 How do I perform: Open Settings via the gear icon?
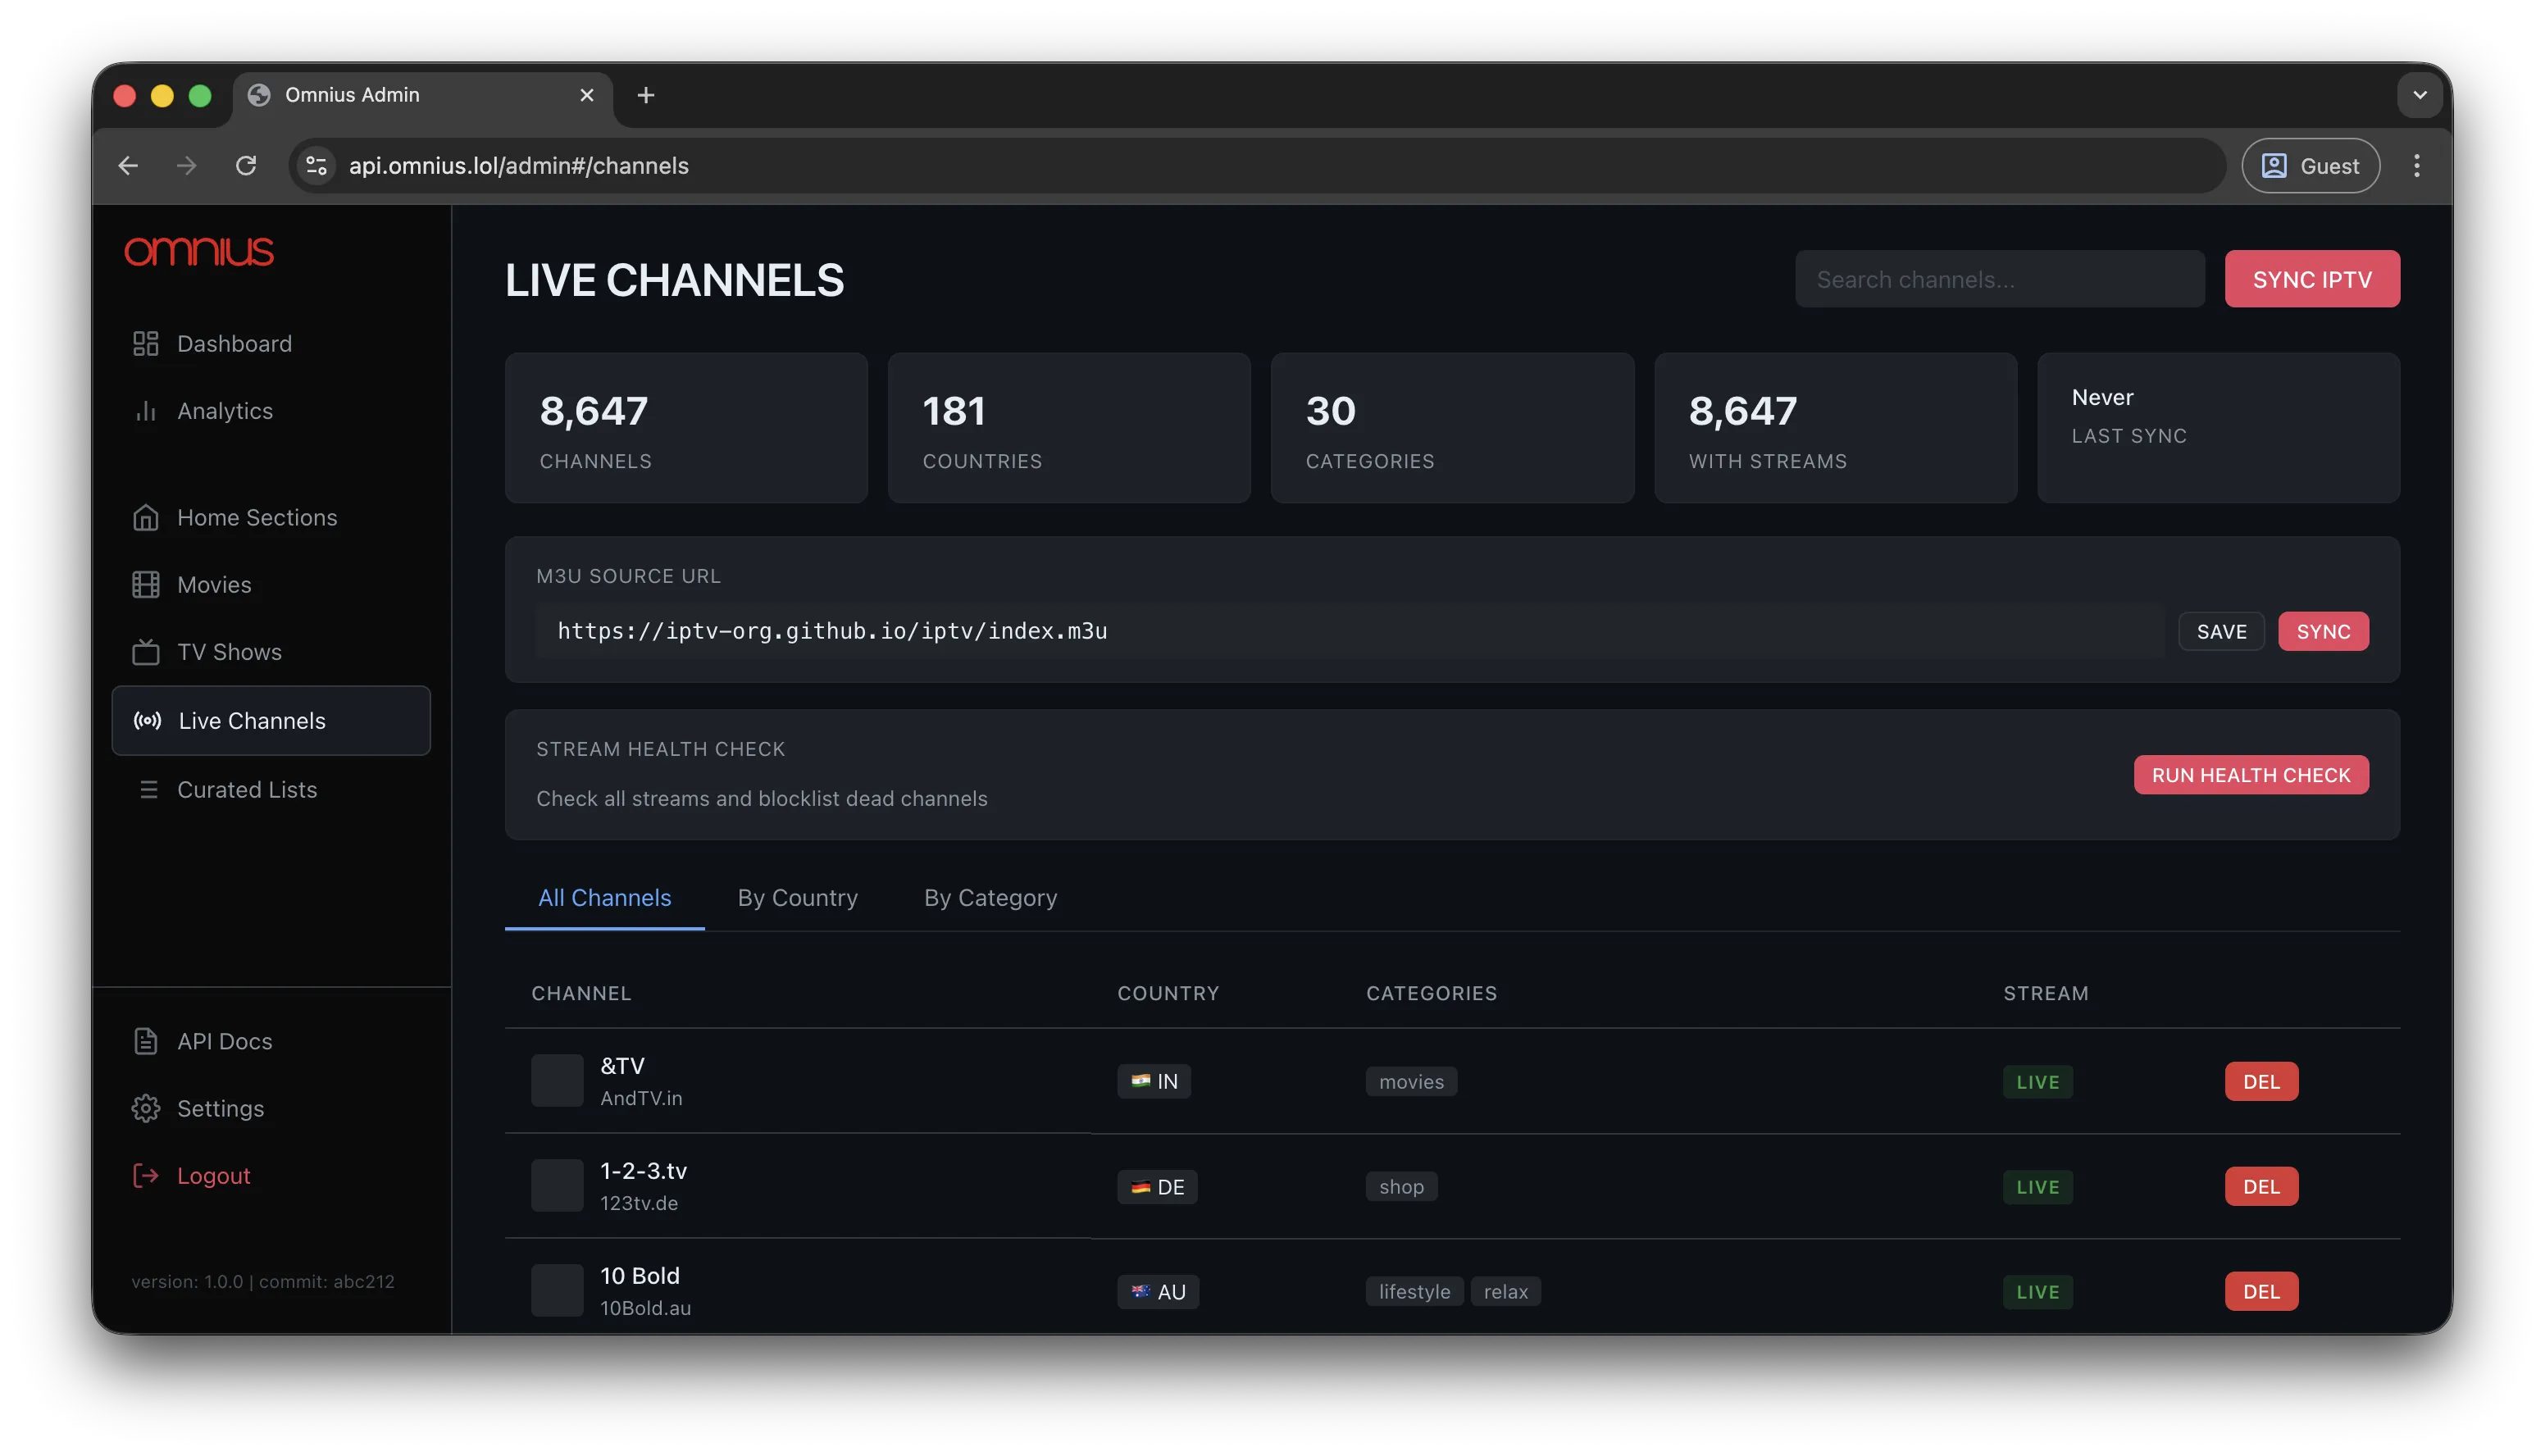[146, 1108]
